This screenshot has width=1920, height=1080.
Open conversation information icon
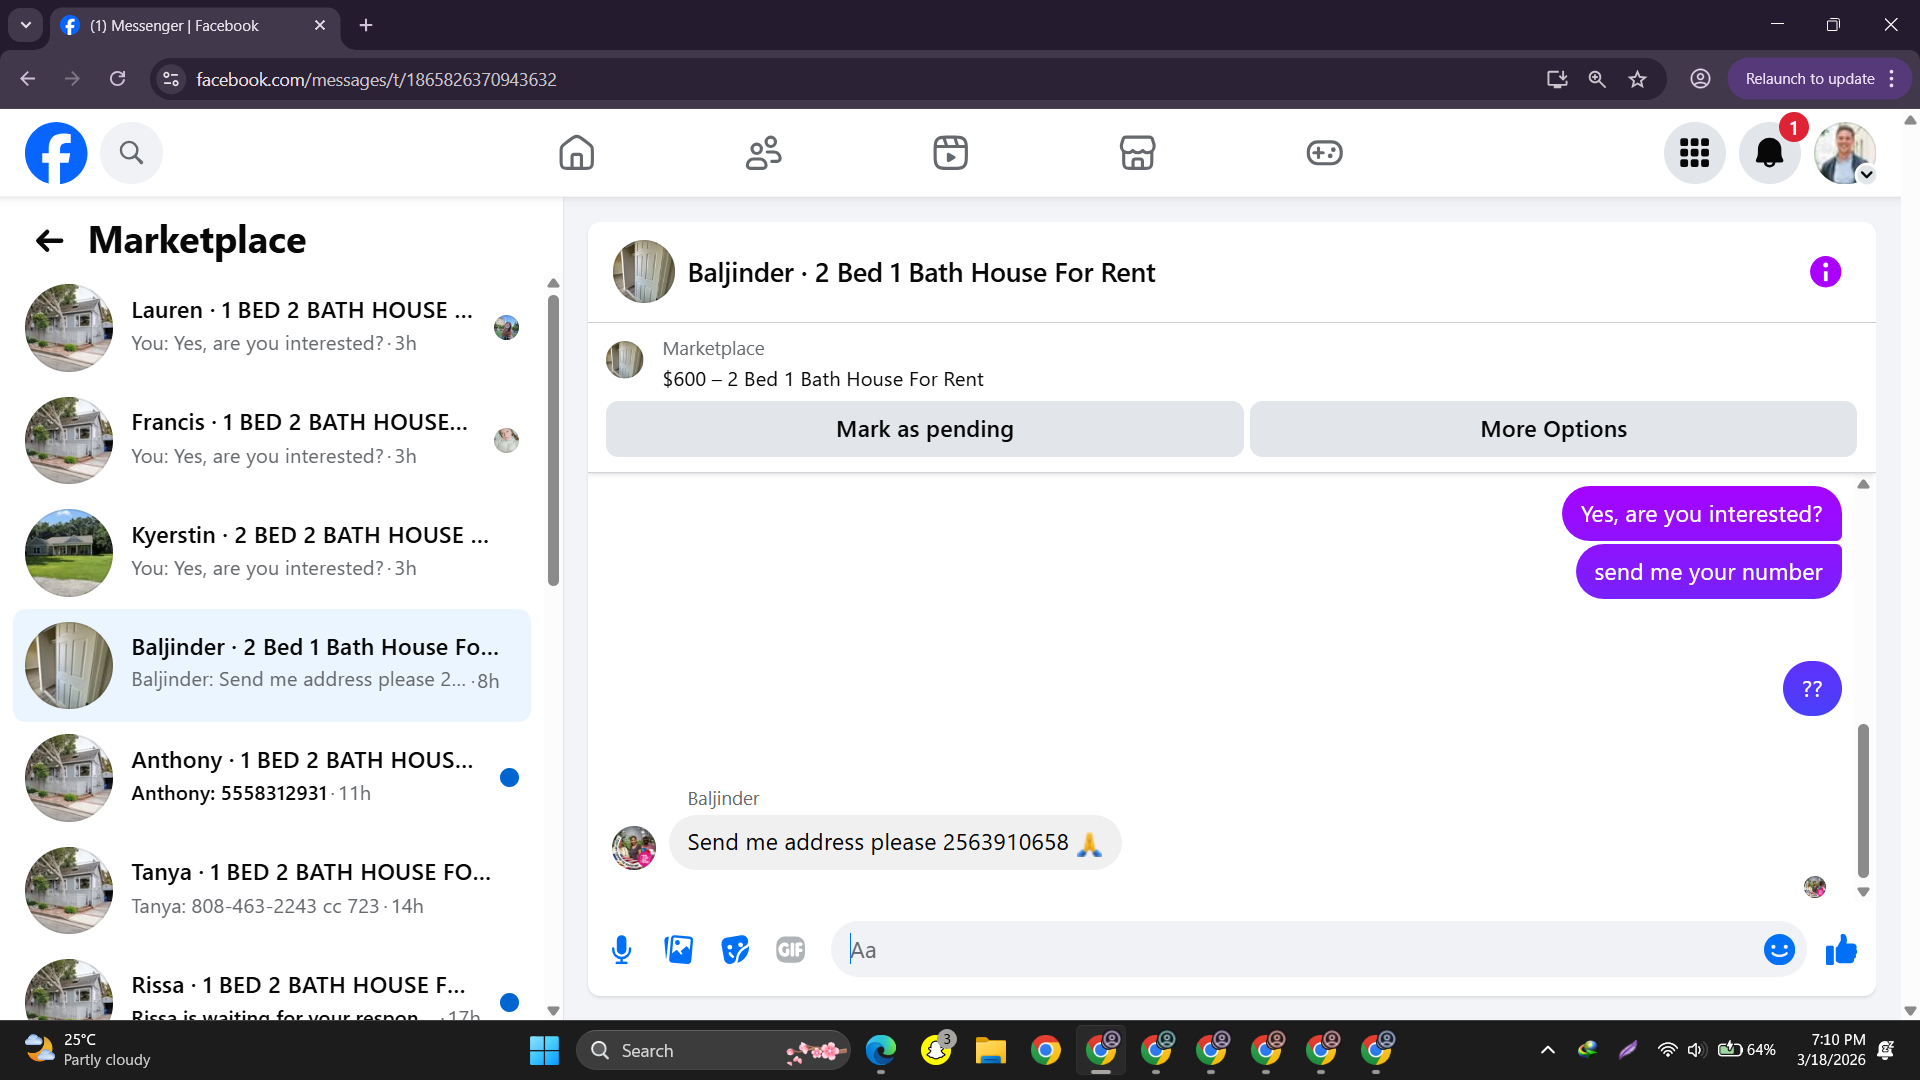click(1825, 272)
